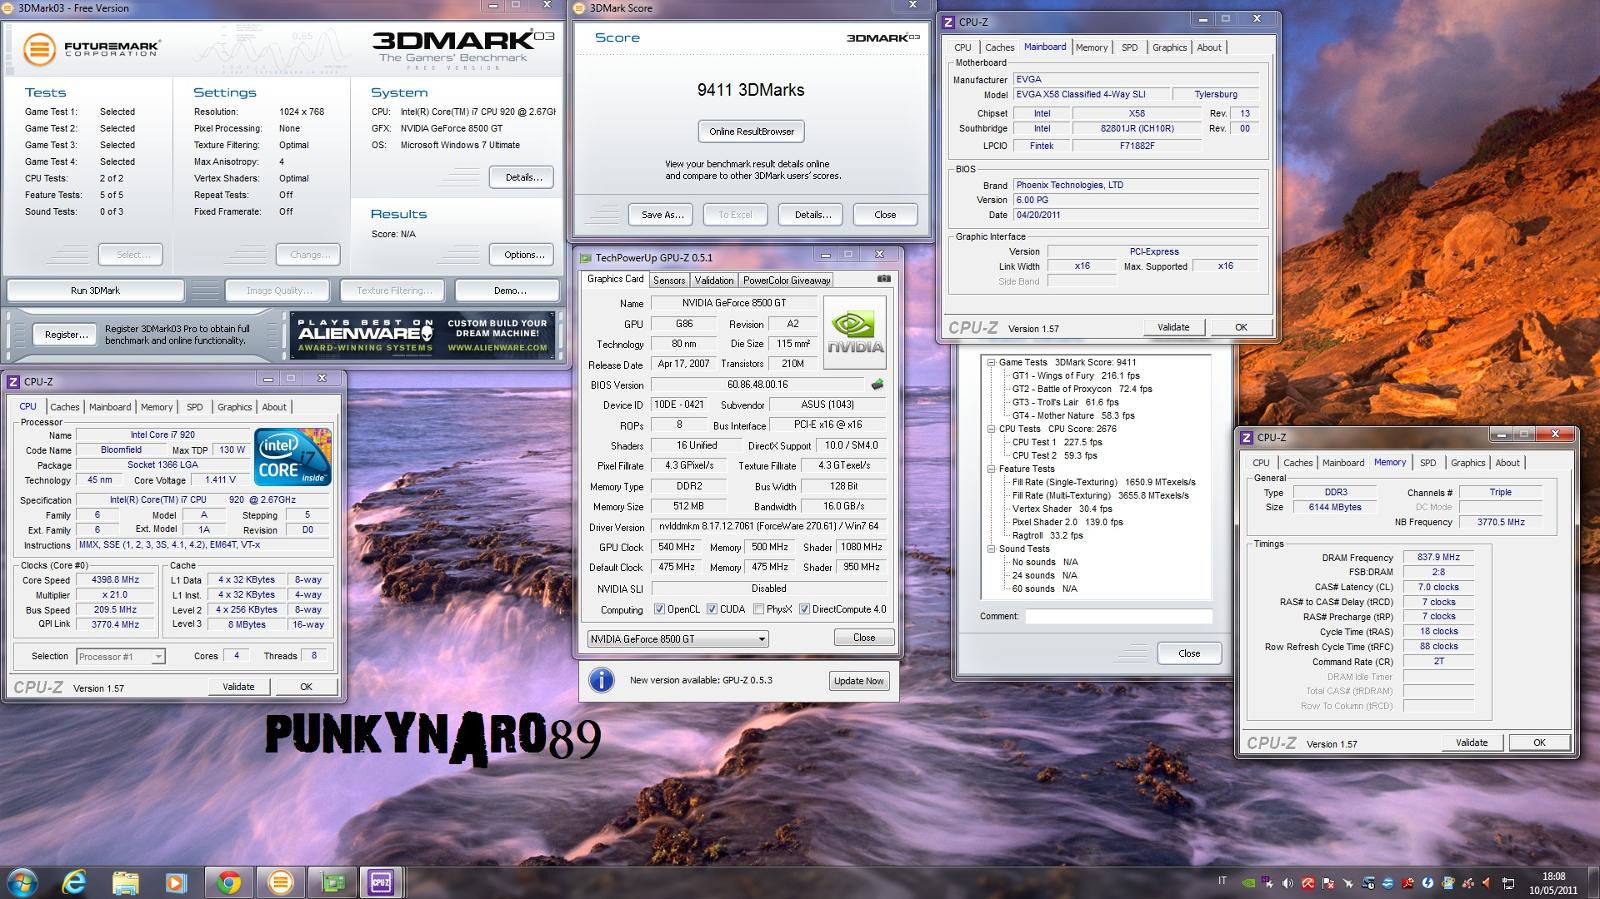Open Windows Explorer from the taskbar

coord(125,882)
